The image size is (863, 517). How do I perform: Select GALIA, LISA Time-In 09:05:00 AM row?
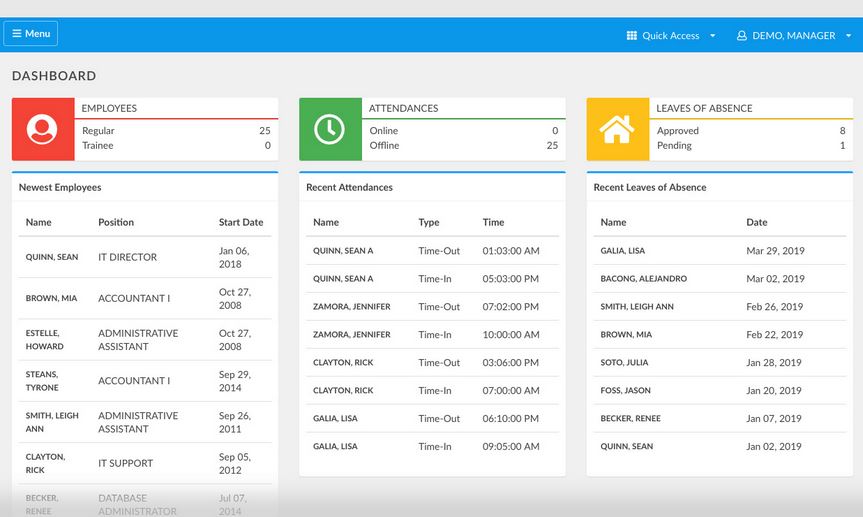(x=432, y=447)
